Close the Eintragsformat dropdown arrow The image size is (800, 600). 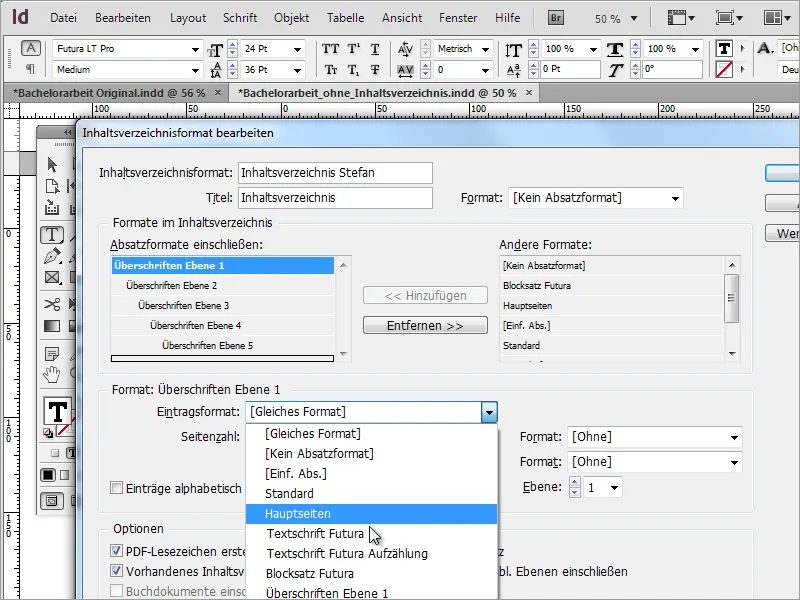pyautogui.click(x=489, y=412)
